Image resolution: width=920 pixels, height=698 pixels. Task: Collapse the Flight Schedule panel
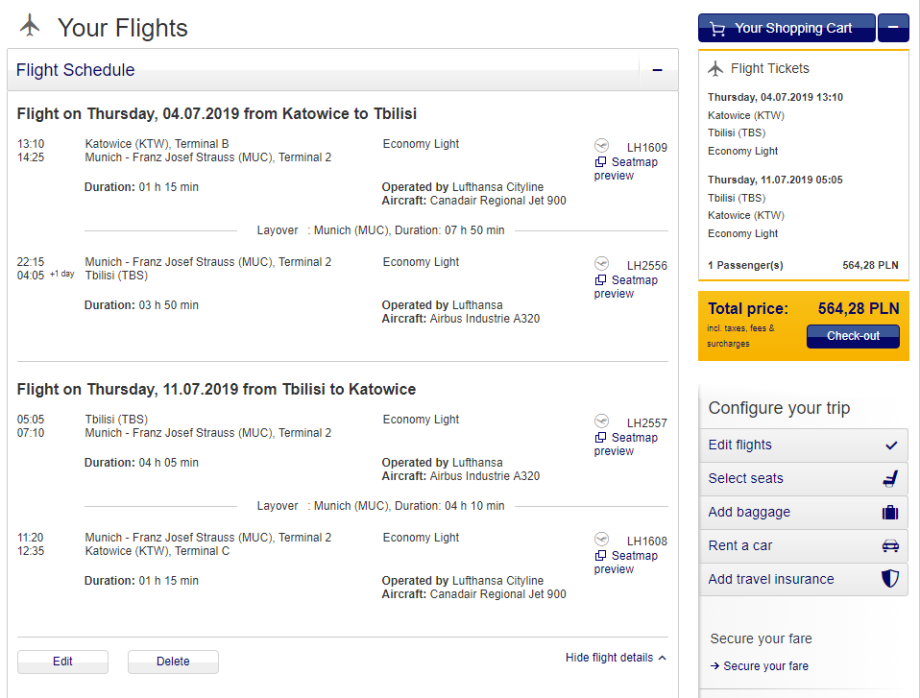point(657,70)
